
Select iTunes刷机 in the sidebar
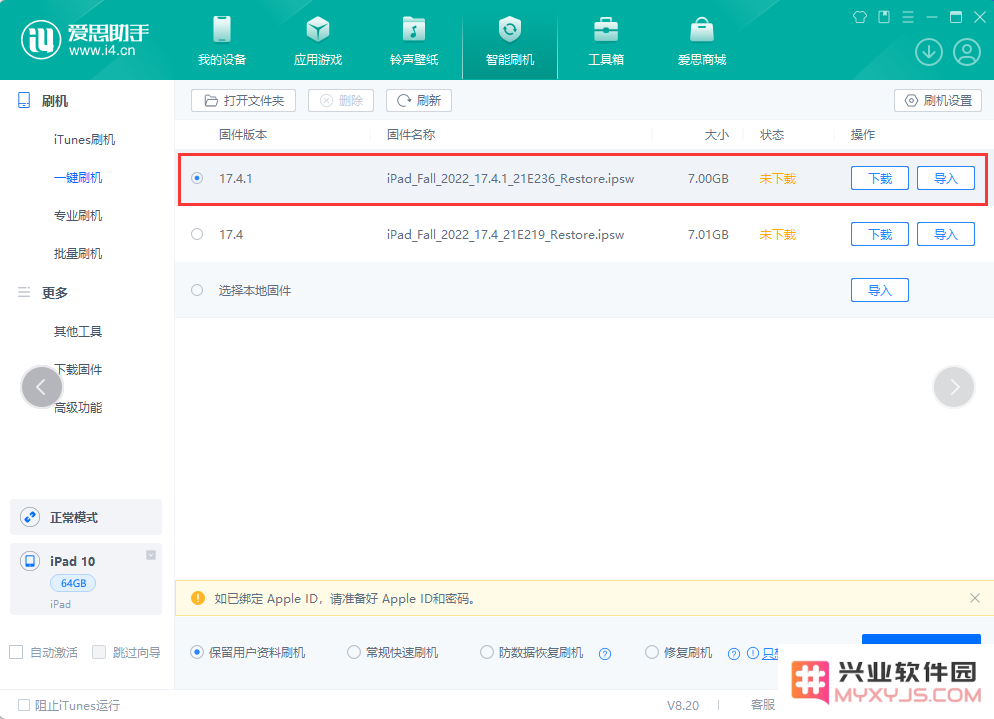click(84, 139)
